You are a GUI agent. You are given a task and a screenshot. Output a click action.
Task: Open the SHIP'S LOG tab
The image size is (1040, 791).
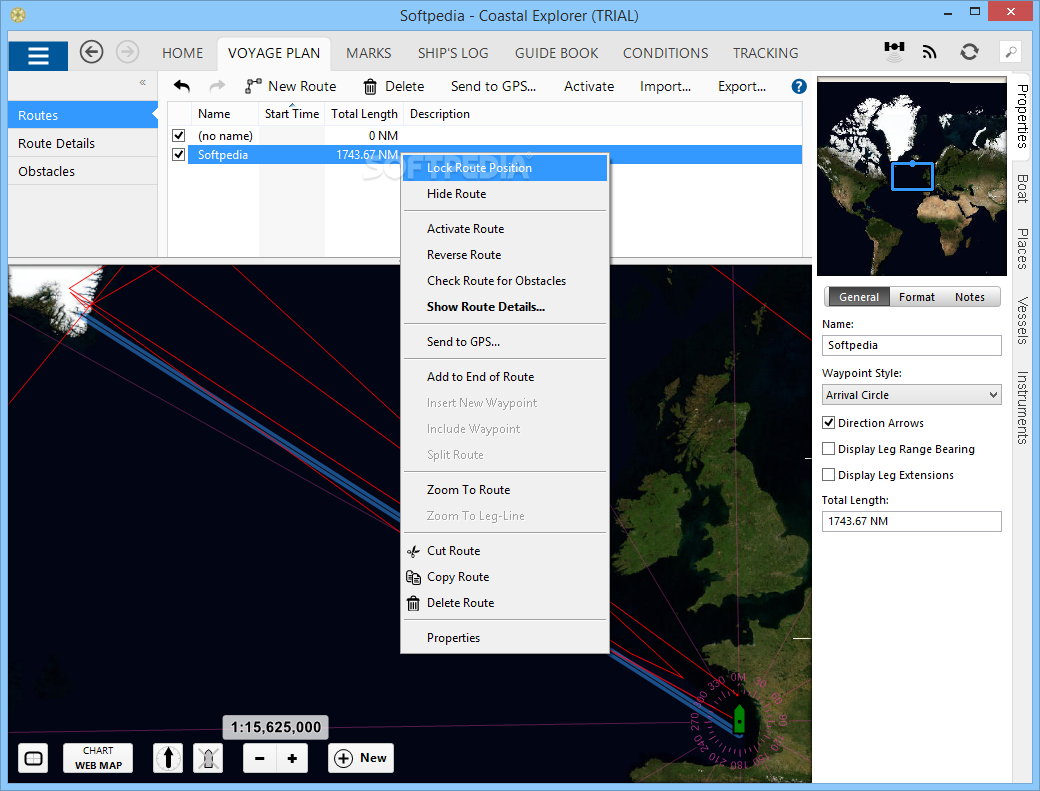(453, 53)
